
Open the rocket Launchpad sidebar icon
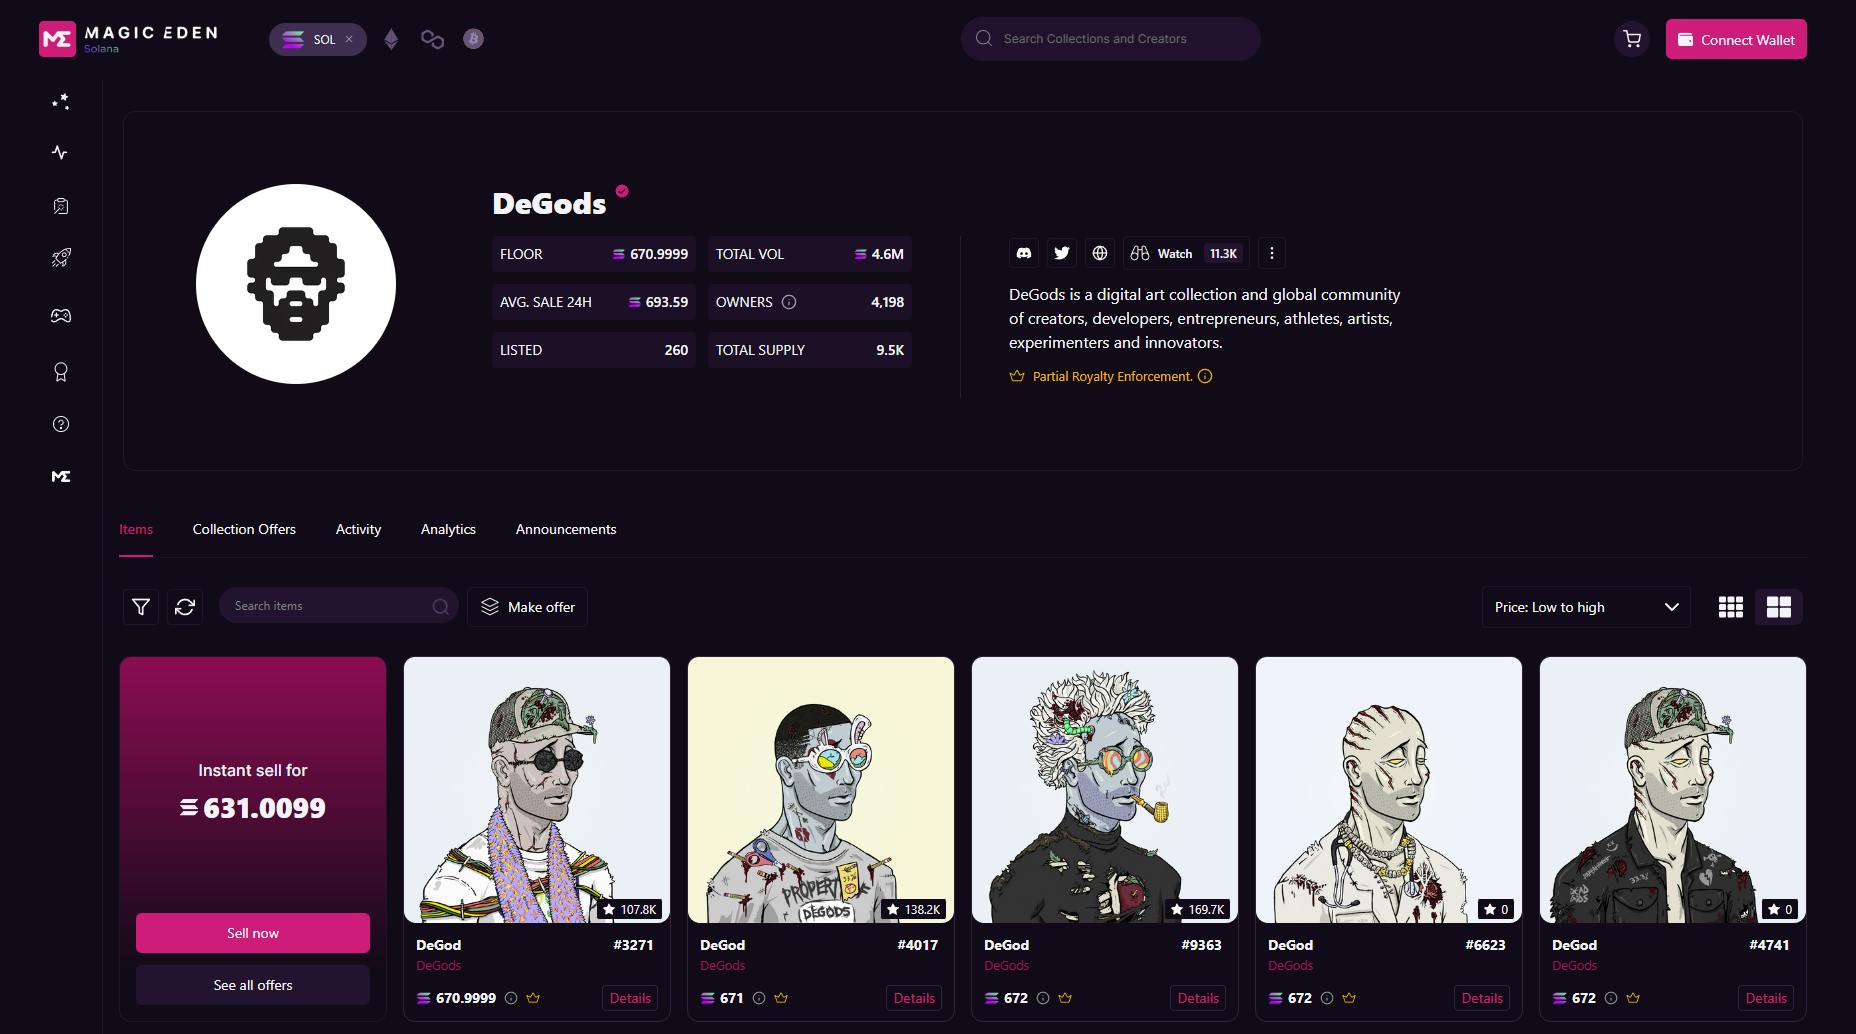pyautogui.click(x=61, y=258)
